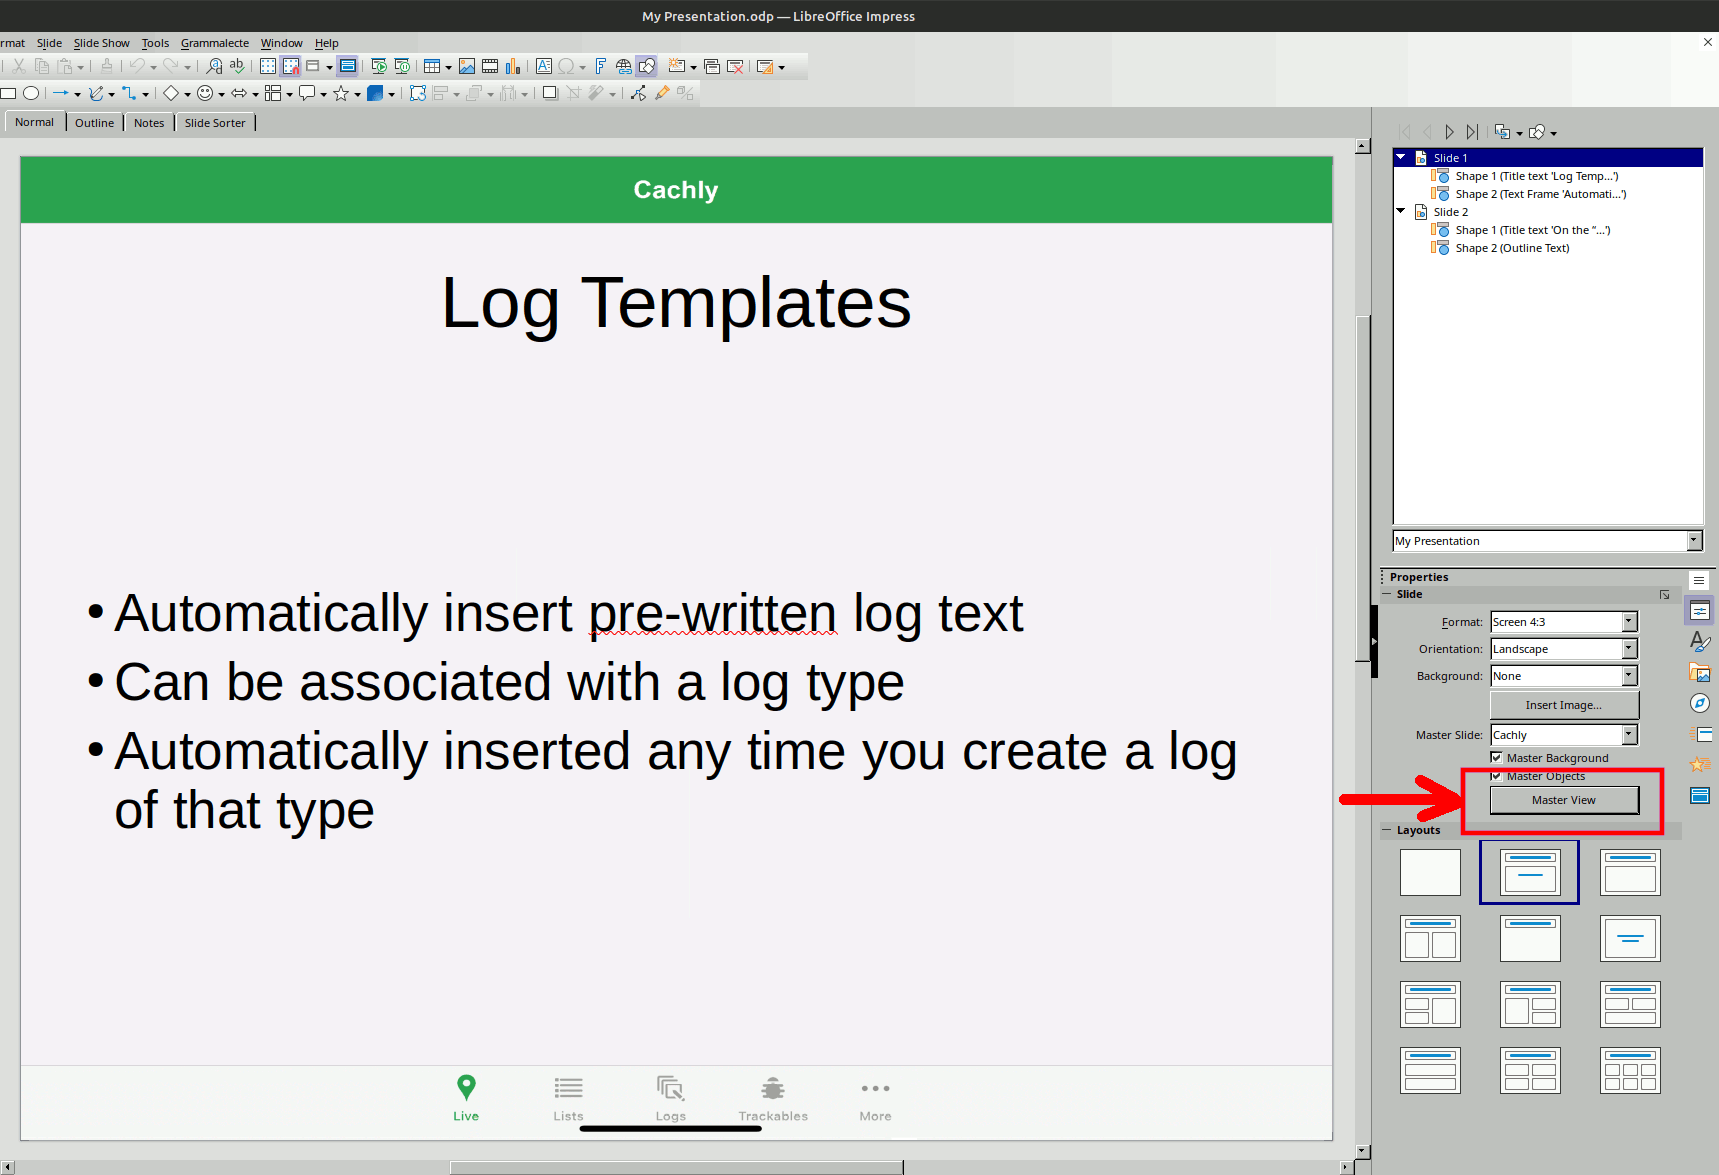The height and width of the screenshot is (1175, 1719).
Task: Switch to the Outline view tab
Action: pos(94,123)
